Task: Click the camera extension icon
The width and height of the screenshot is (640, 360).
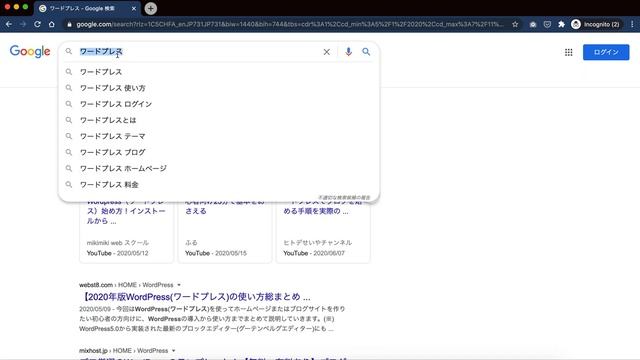Action: 533,24
